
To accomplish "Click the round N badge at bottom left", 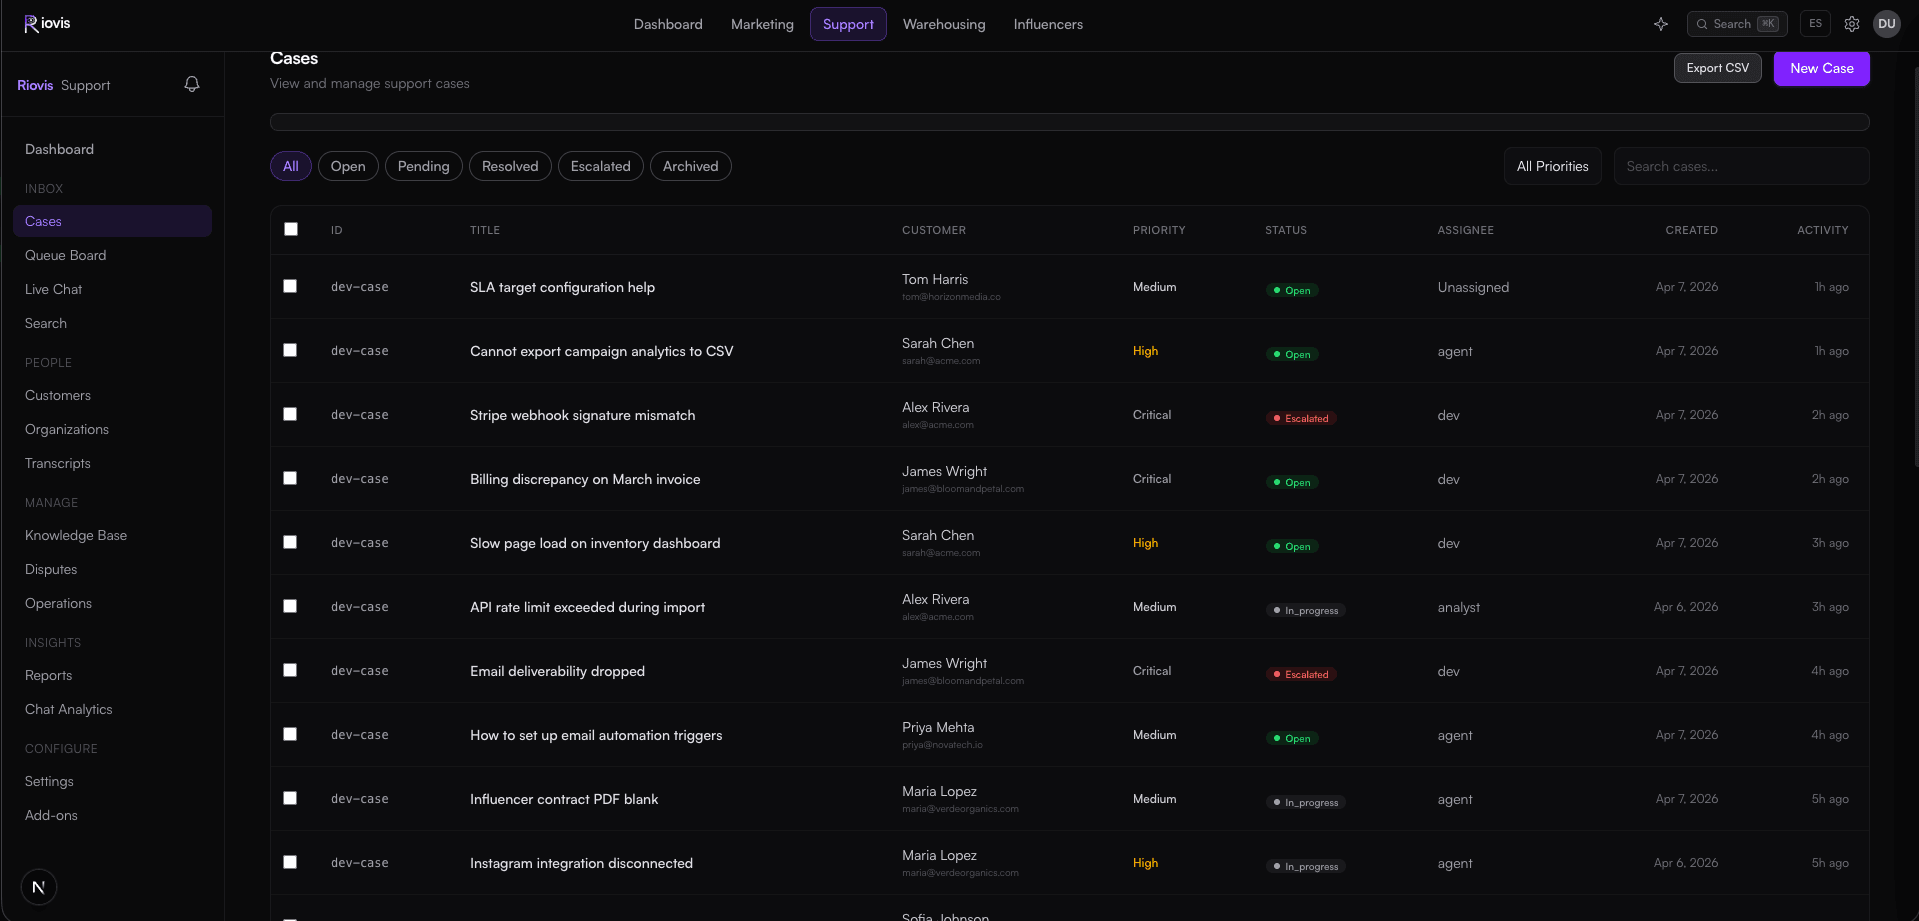I will pyautogui.click(x=39, y=887).
